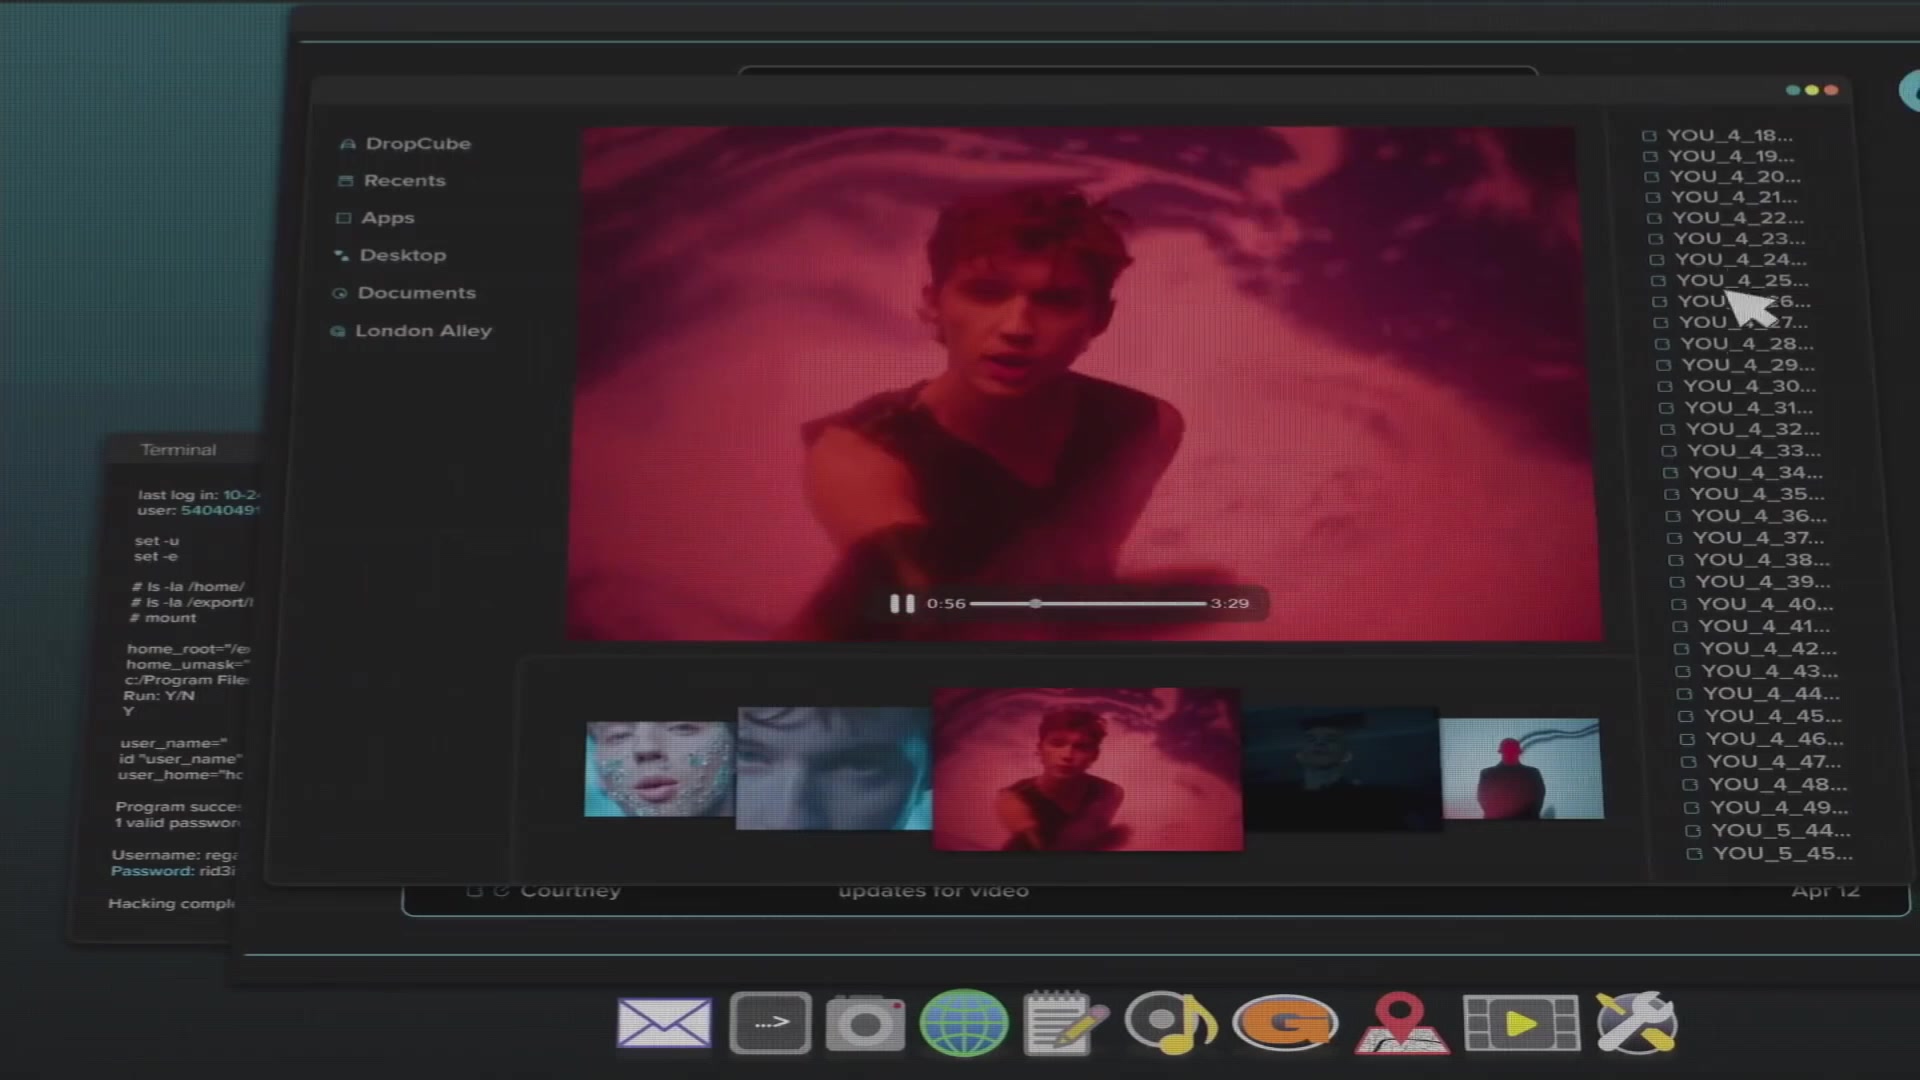Select the file YOU_4_40

1766,604
